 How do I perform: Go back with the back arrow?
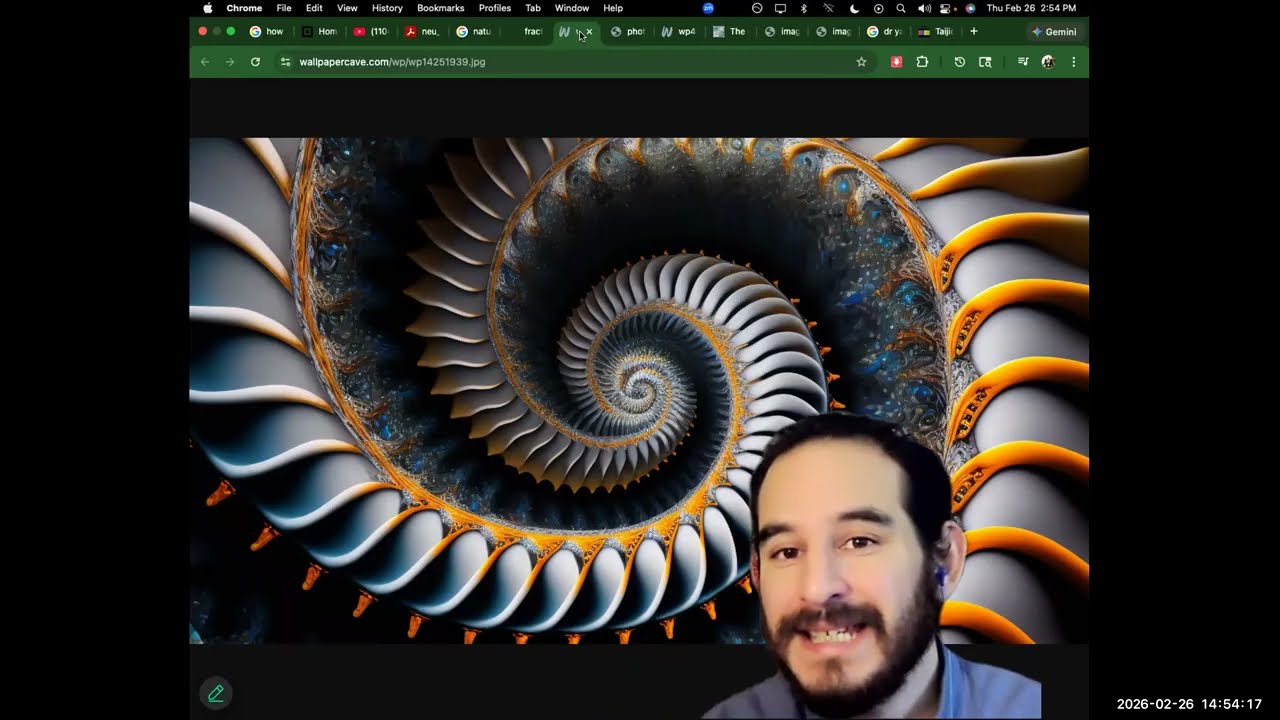click(205, 62)
